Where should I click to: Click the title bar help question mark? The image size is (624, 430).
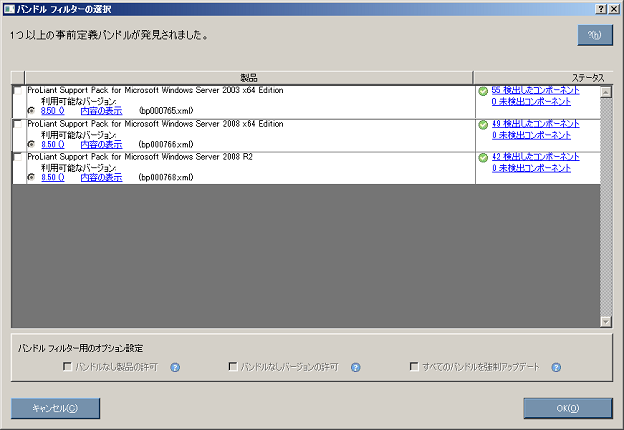tap(599, 8)
